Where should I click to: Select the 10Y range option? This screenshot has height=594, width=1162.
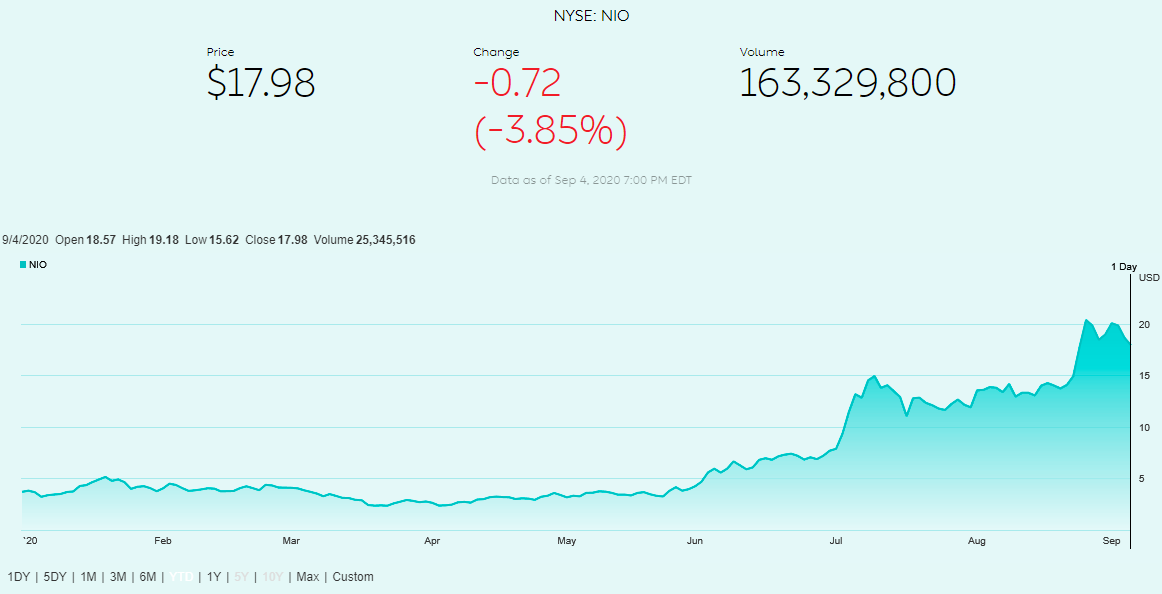tap(273, 576)
